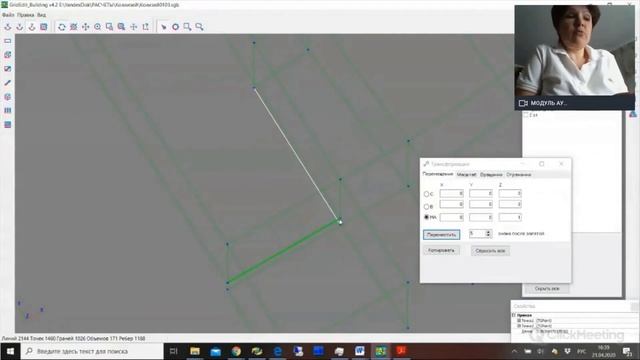Open the notification center icon
This screenshot has height=360, width=640.
(x=627, y=351)
